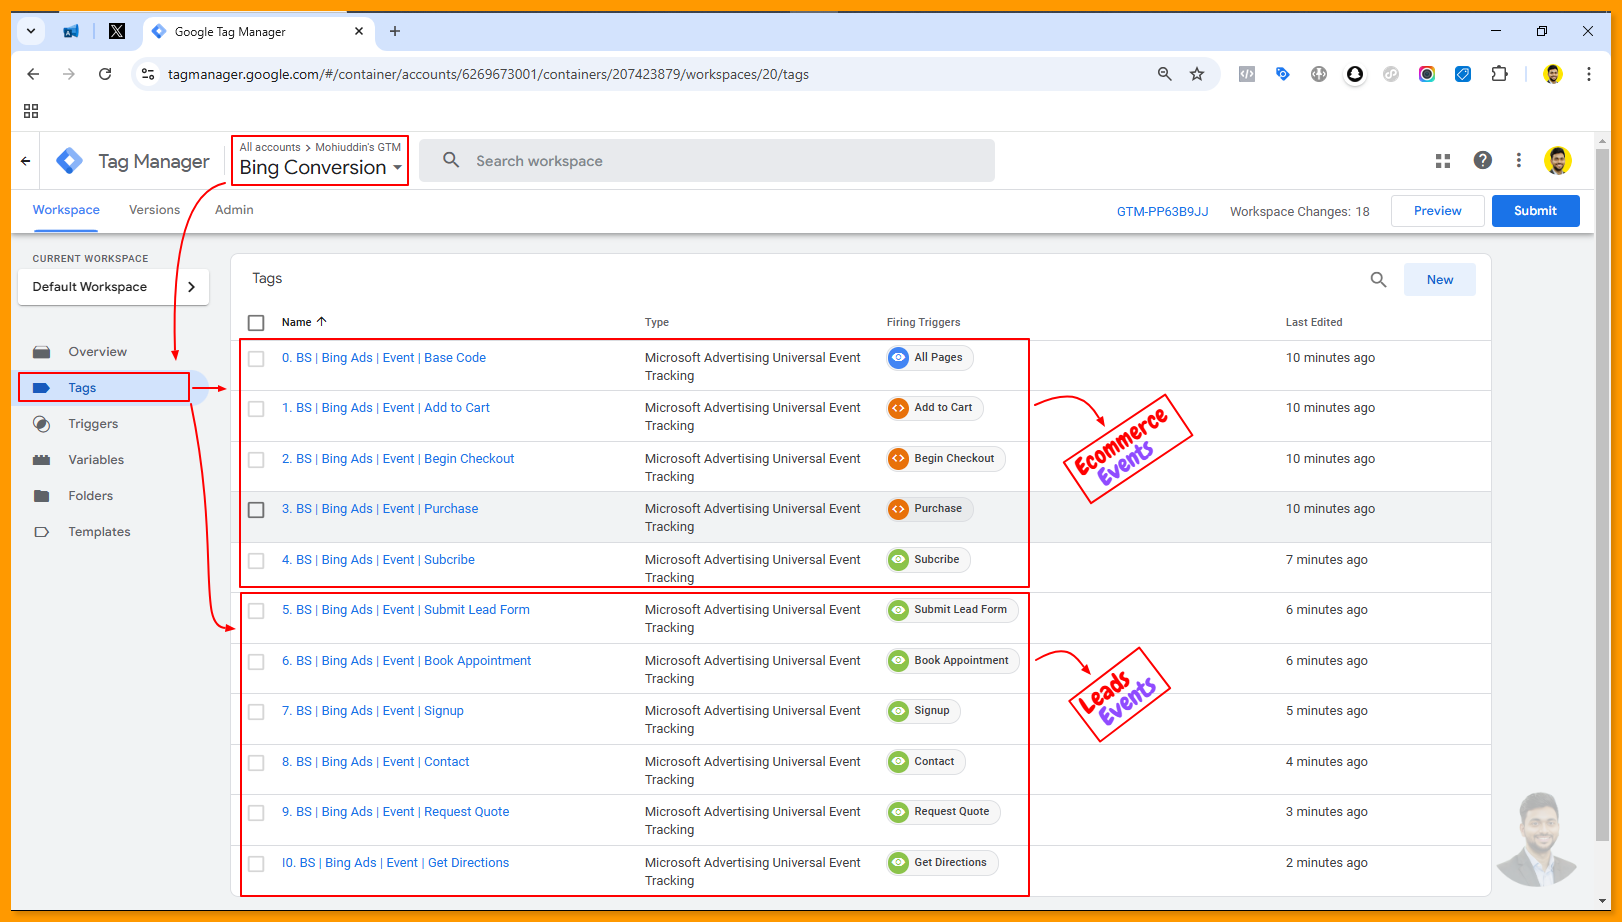Screen dimensions: 1622x922
Task: Switch to the Versions tab
Action: pyautogui.click(x=154, y=210)
